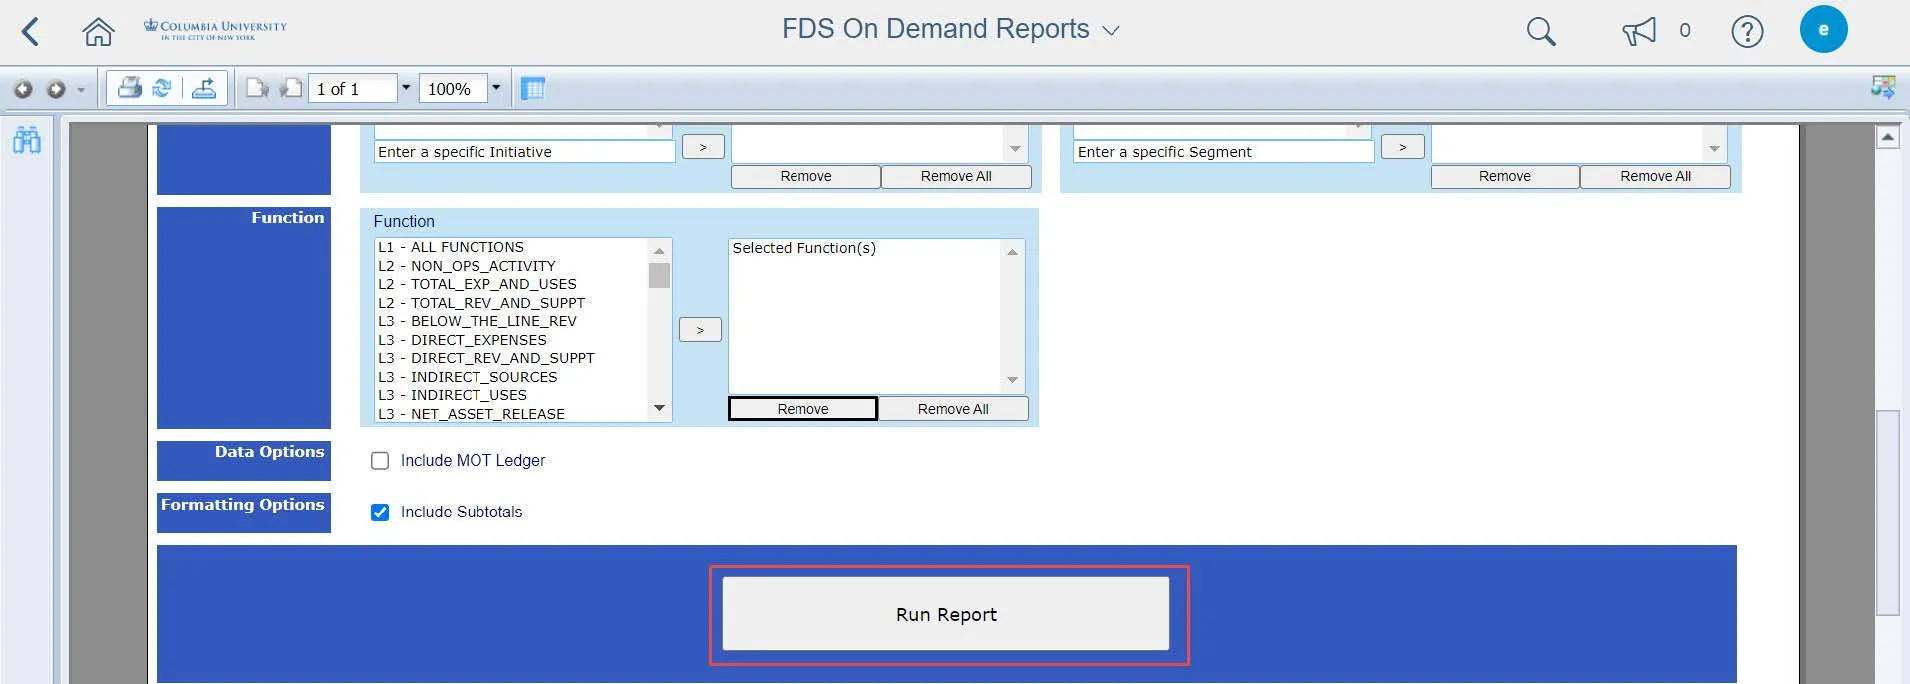
Task: Add the entered Initiative with > button
Action: 703,147
